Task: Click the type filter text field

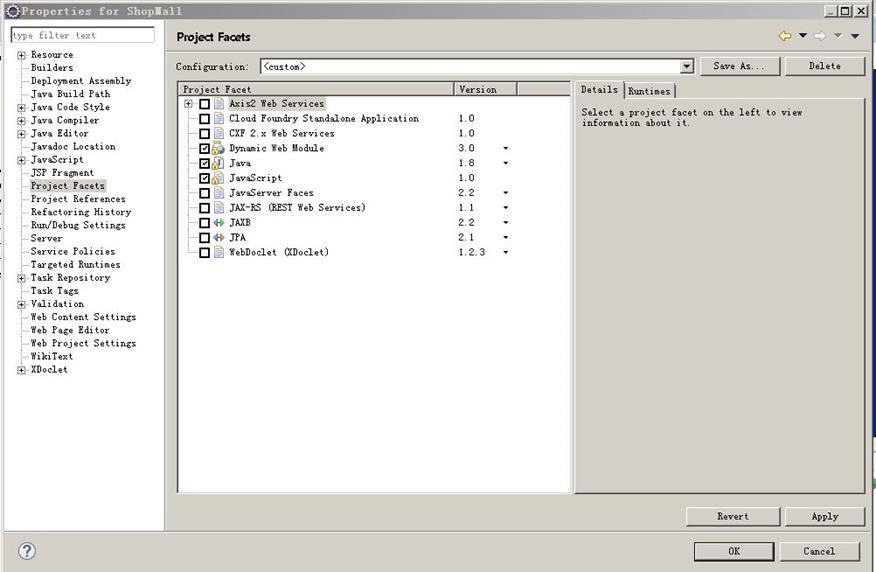Action: click(83, 35)
